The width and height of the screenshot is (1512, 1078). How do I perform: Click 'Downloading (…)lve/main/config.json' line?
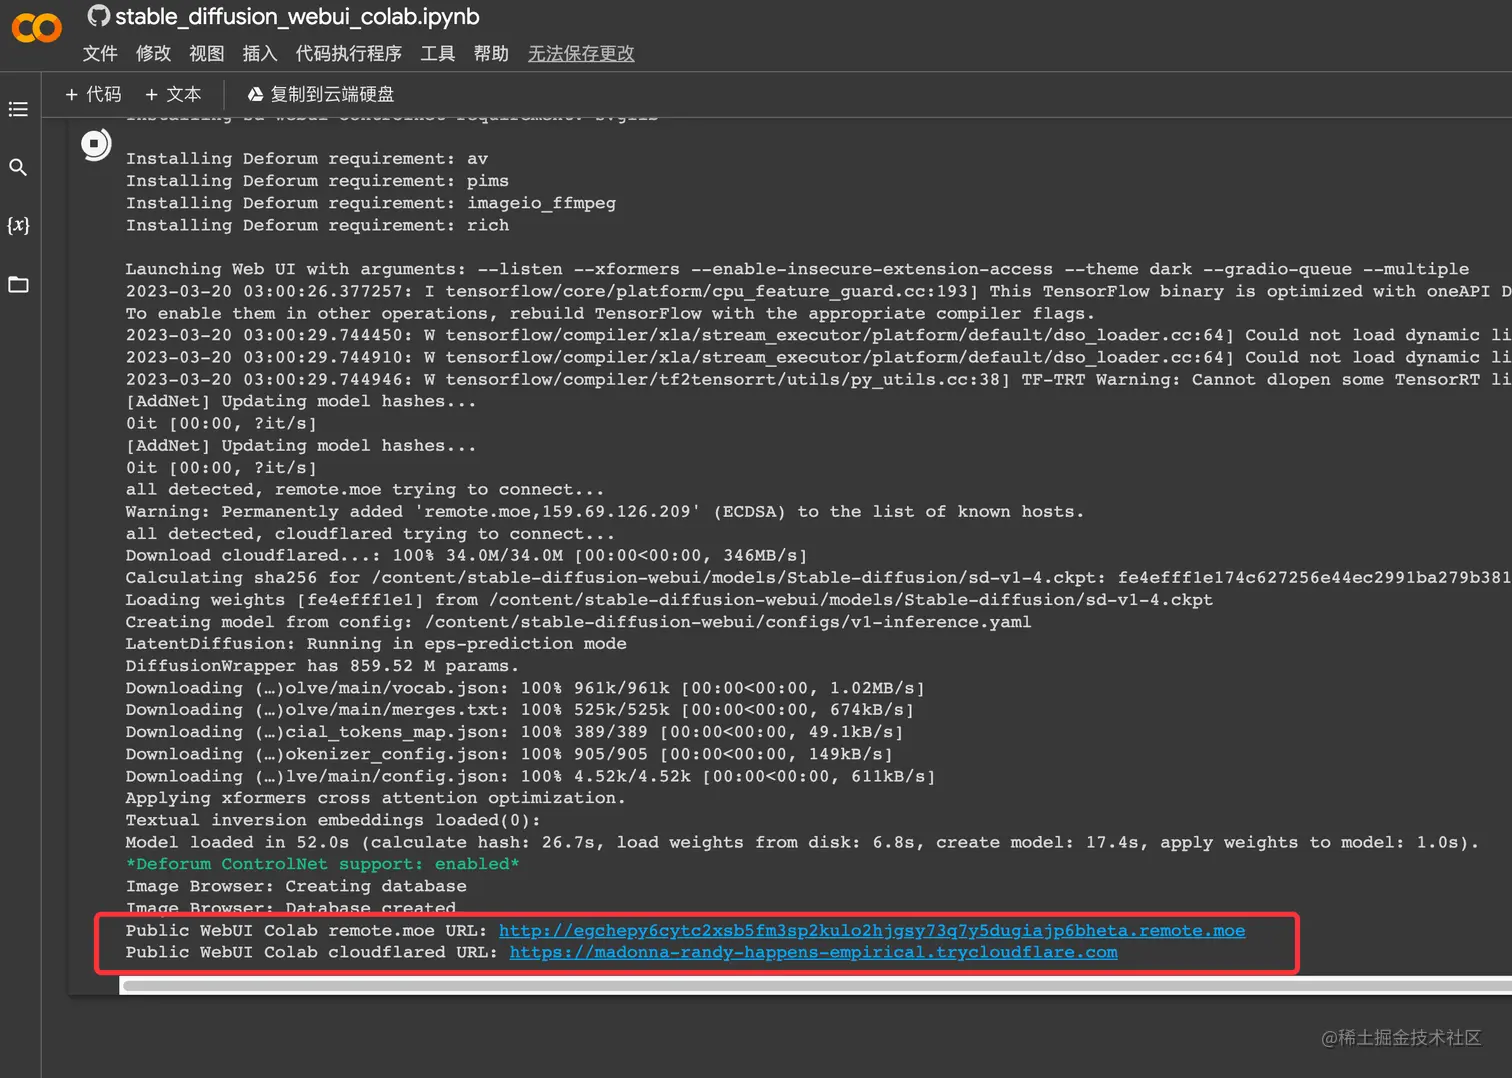pyautogui.click(x=530, y=776)
